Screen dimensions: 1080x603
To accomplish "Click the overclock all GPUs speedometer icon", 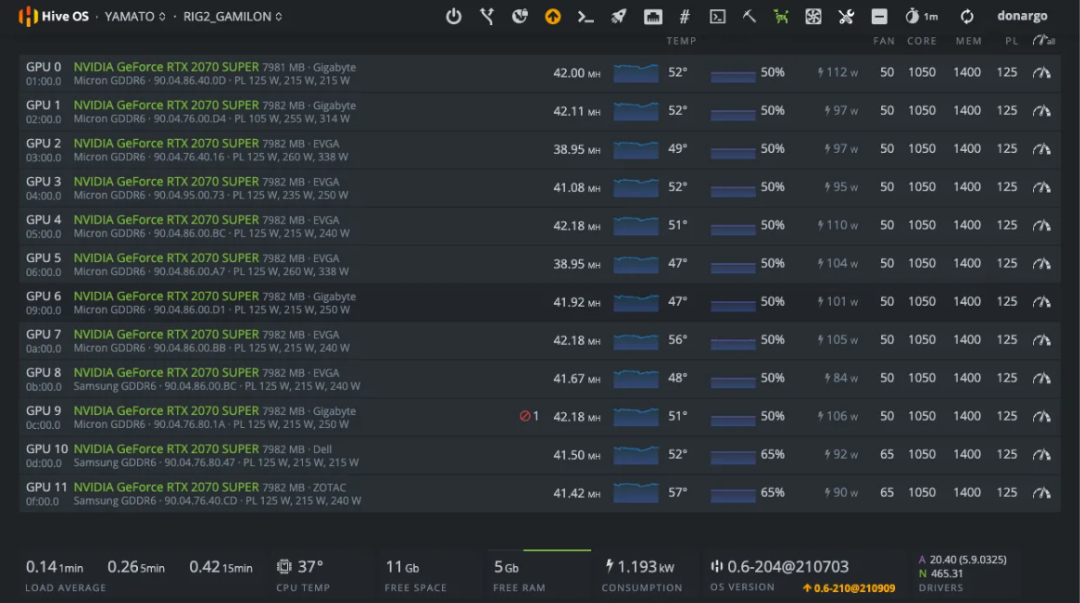I will 1043,41.
